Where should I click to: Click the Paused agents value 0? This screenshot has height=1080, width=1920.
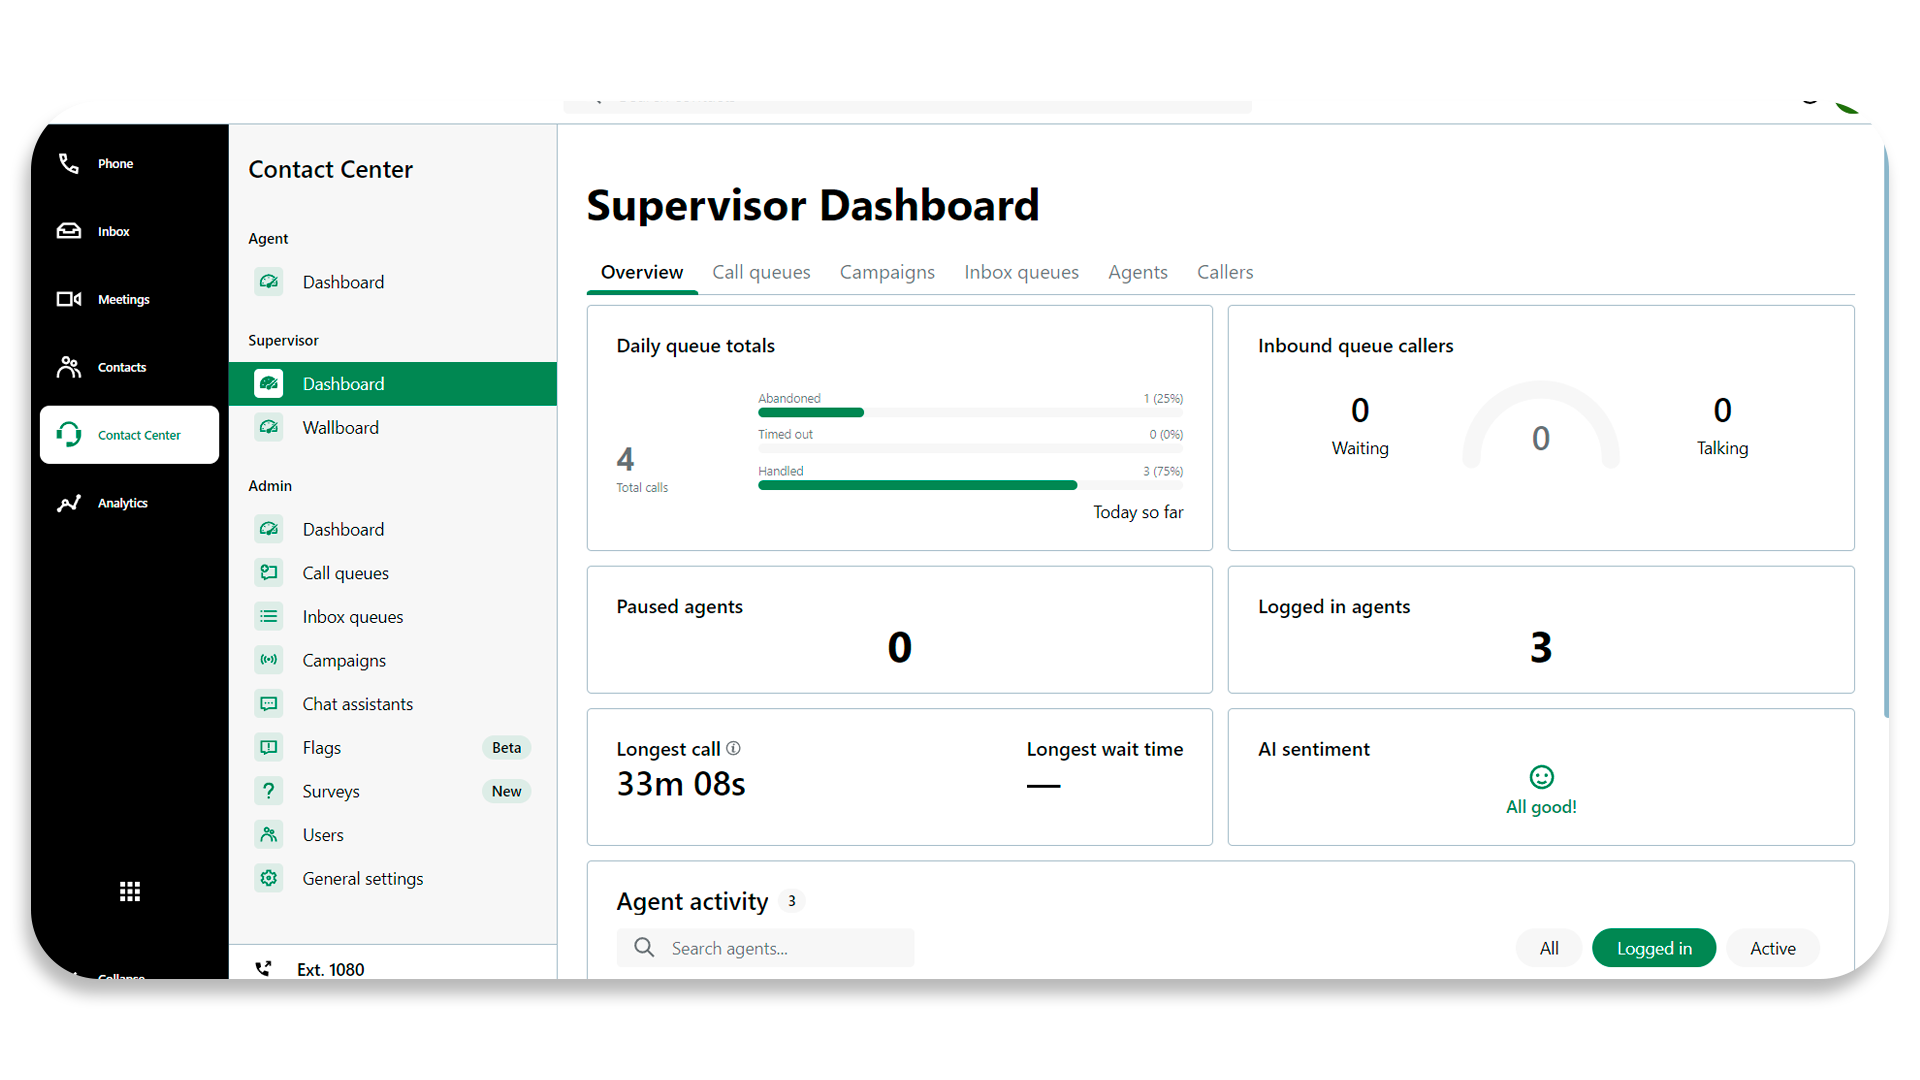coord(899,648)
